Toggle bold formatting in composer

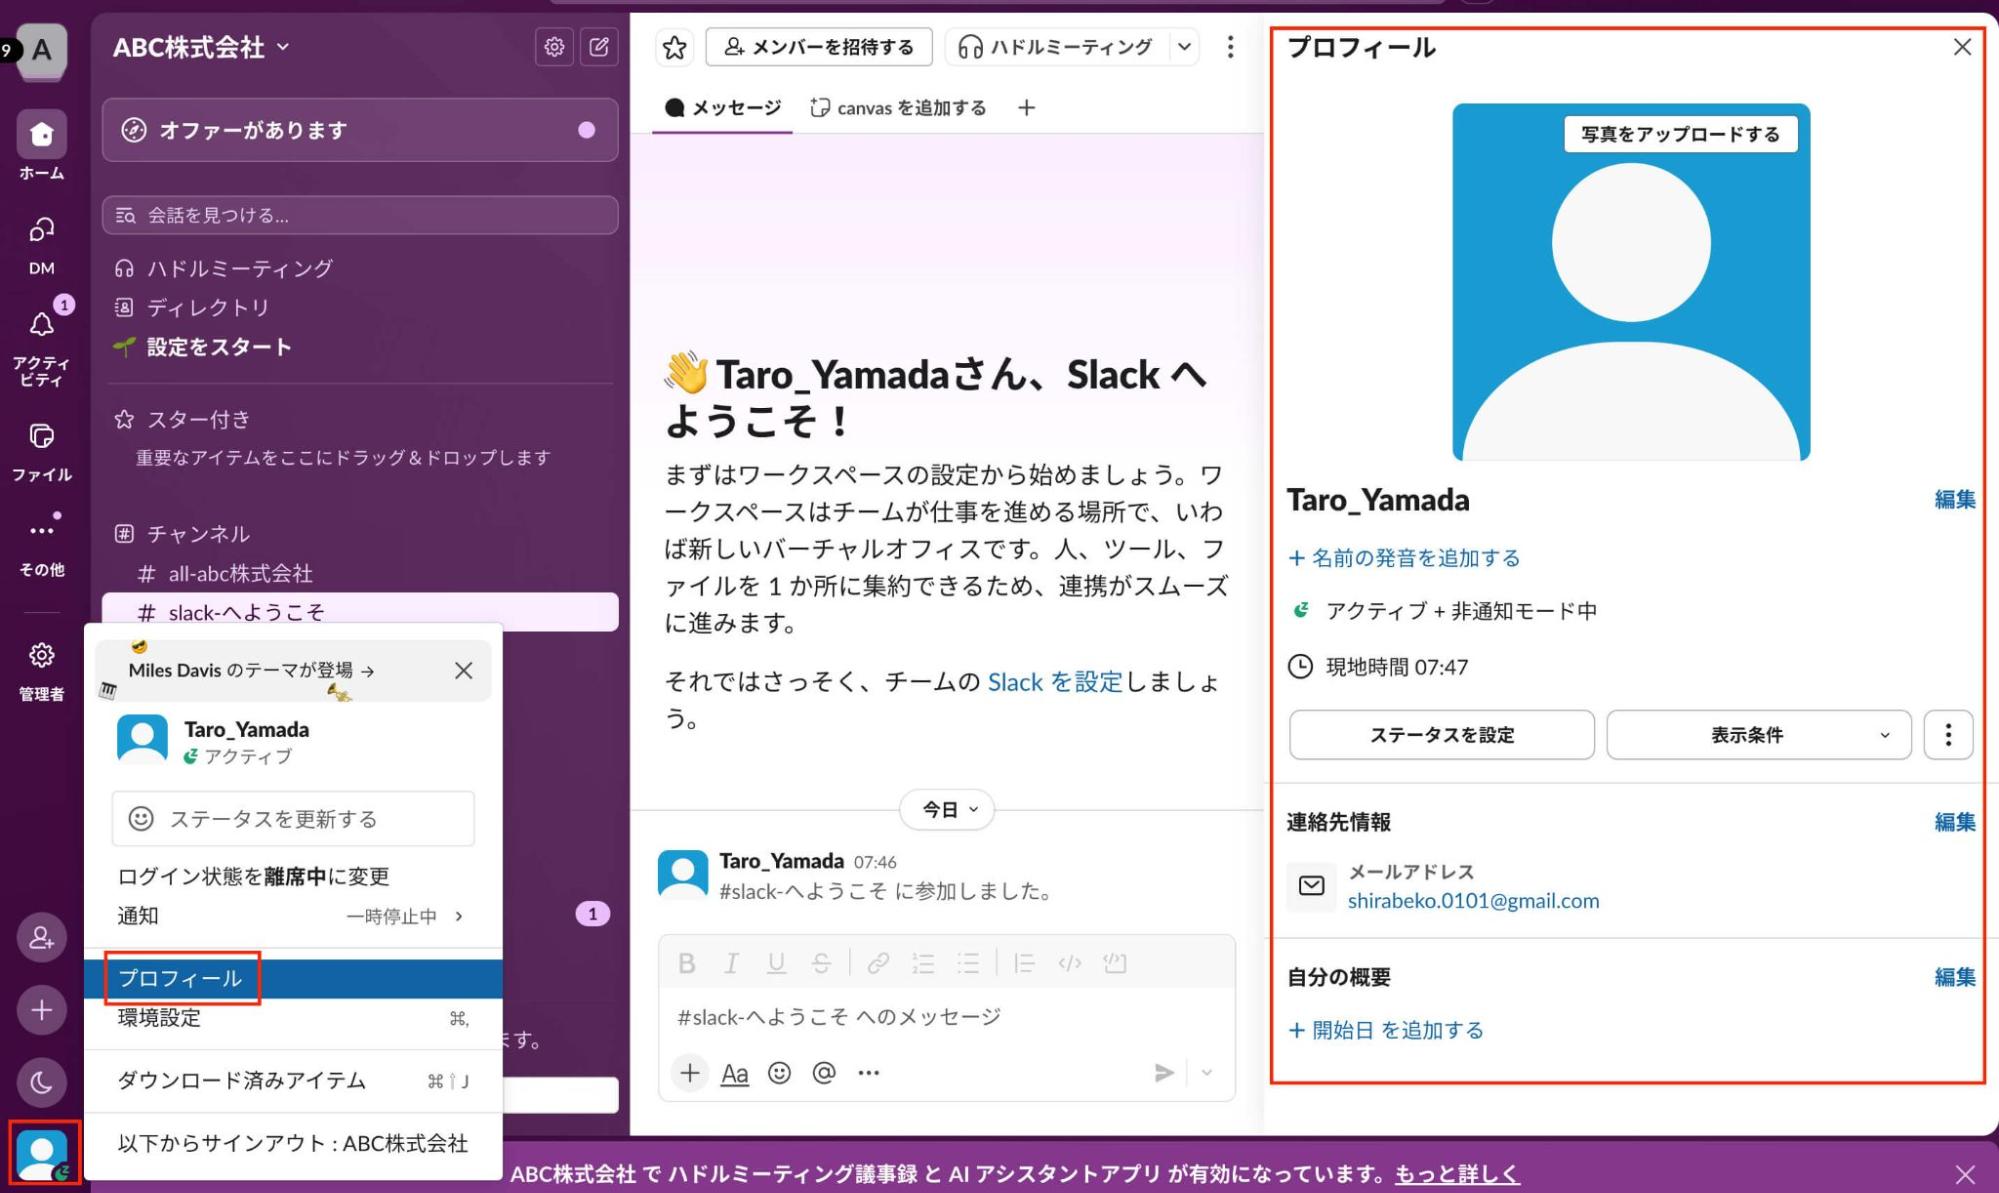click(x=687, y=963)
